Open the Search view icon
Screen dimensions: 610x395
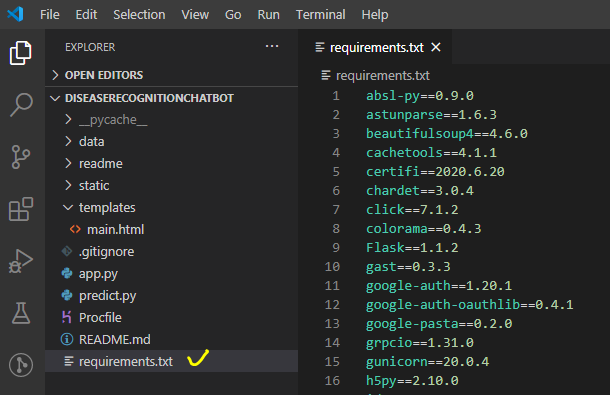pyautogui.click(x=21, y=105)
